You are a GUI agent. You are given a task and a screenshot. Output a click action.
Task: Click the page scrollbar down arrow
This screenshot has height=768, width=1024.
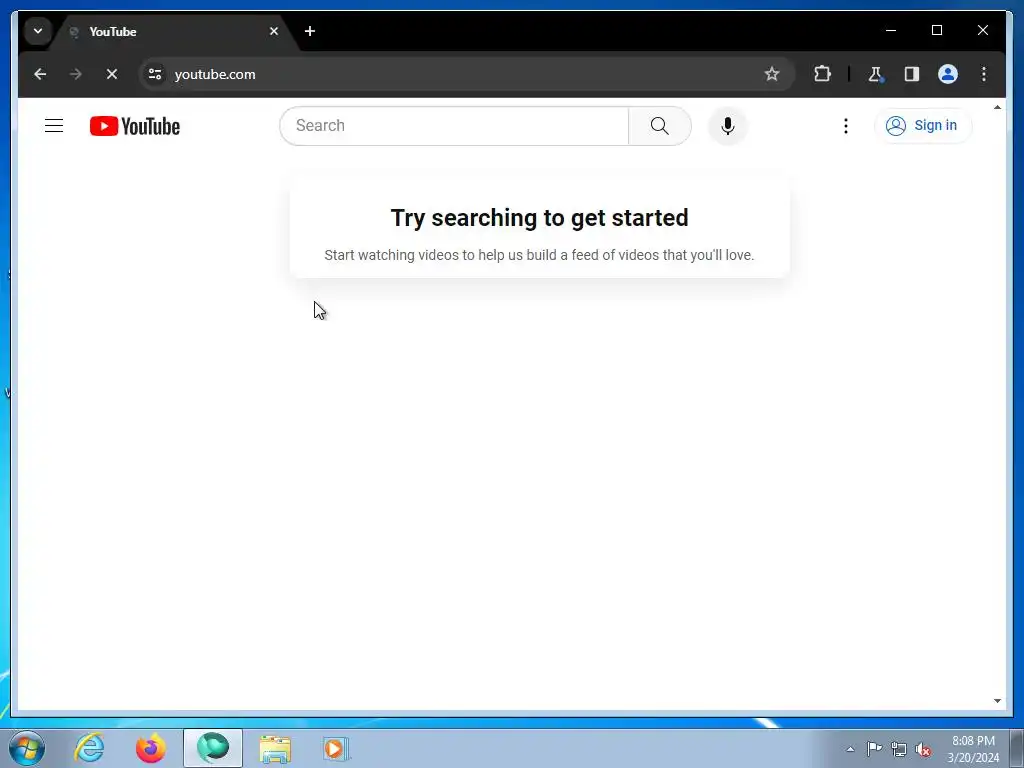pyautogui.click(x=997, y=701)
